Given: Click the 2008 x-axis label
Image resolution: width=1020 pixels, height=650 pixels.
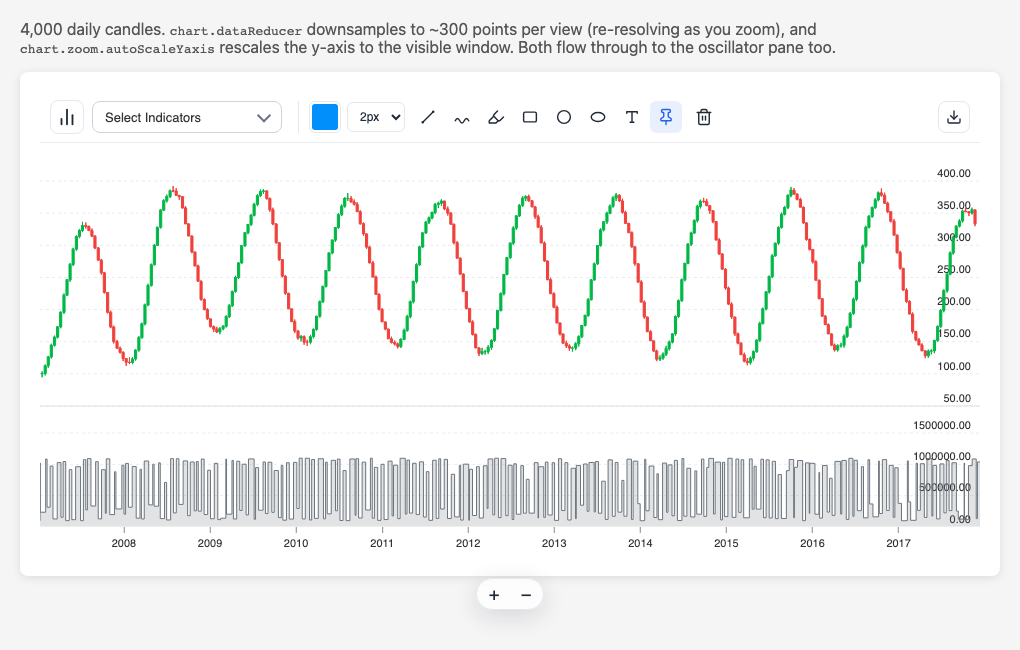Looking at the screenshot, I should 124,543.
